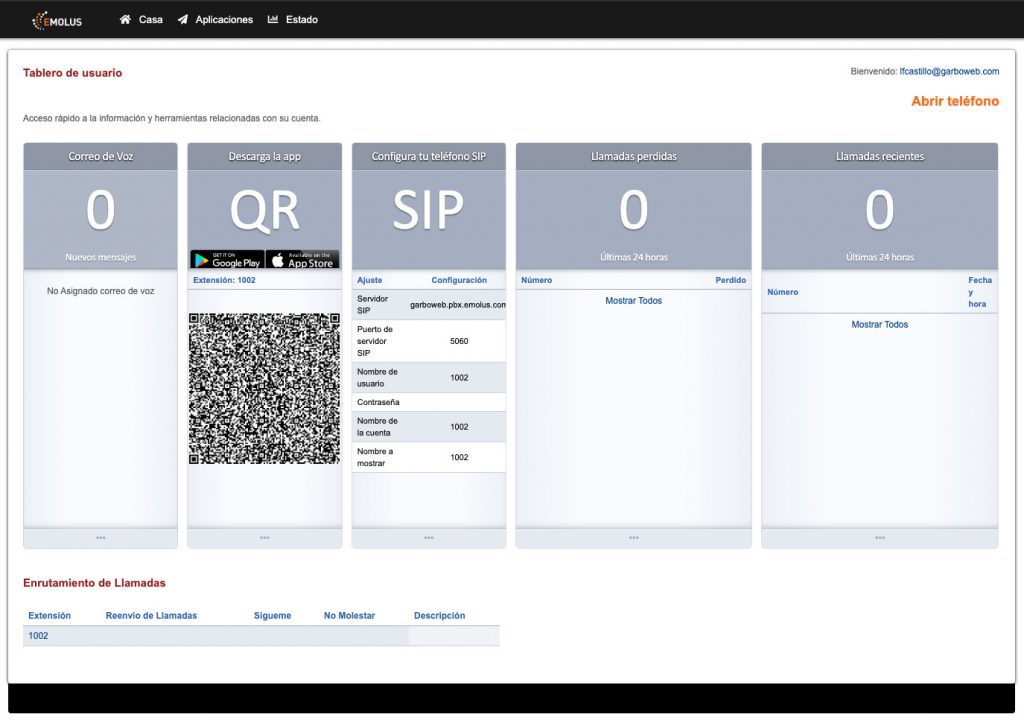
Task: Click the Llamadas recientes card header
Action: point(880,156)
